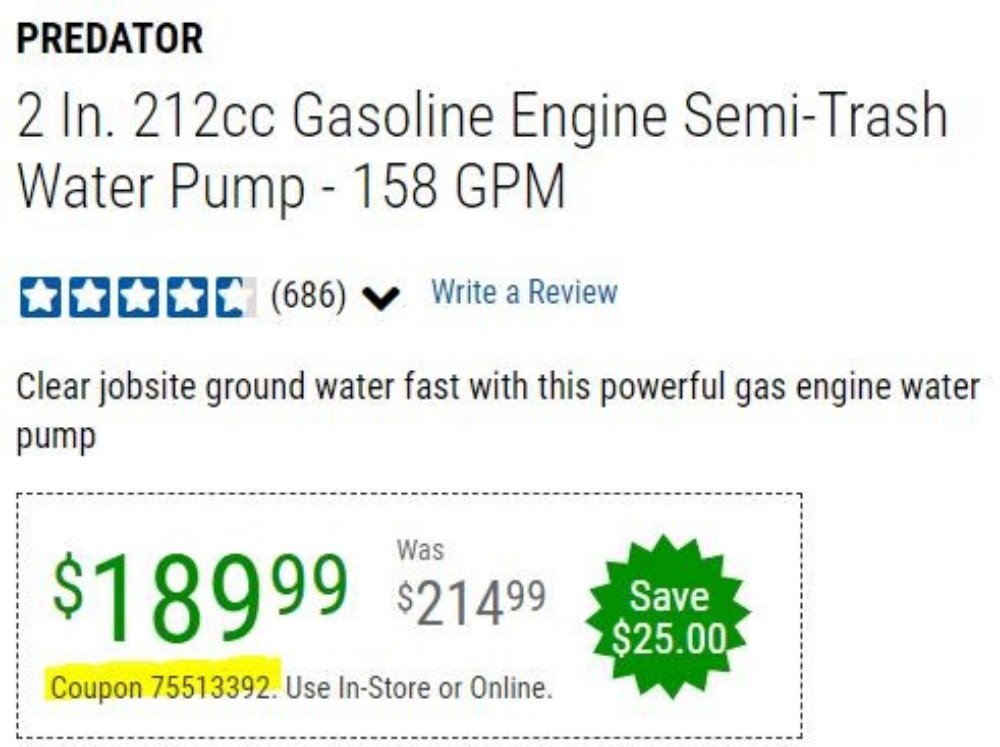Click the third blue rating star
The image size is (1000, 747).
coord(138,297)
